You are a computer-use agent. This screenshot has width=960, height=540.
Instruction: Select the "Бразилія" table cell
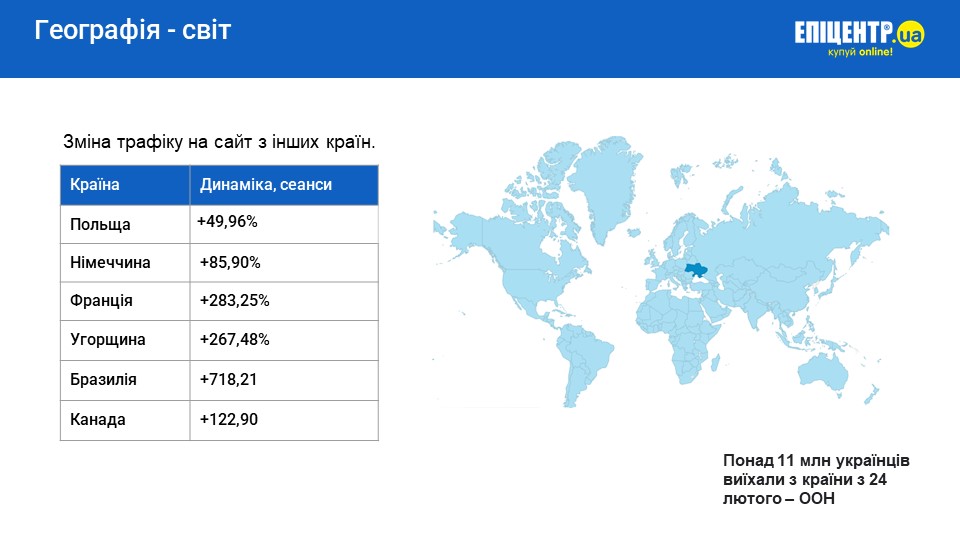point(103,380)
